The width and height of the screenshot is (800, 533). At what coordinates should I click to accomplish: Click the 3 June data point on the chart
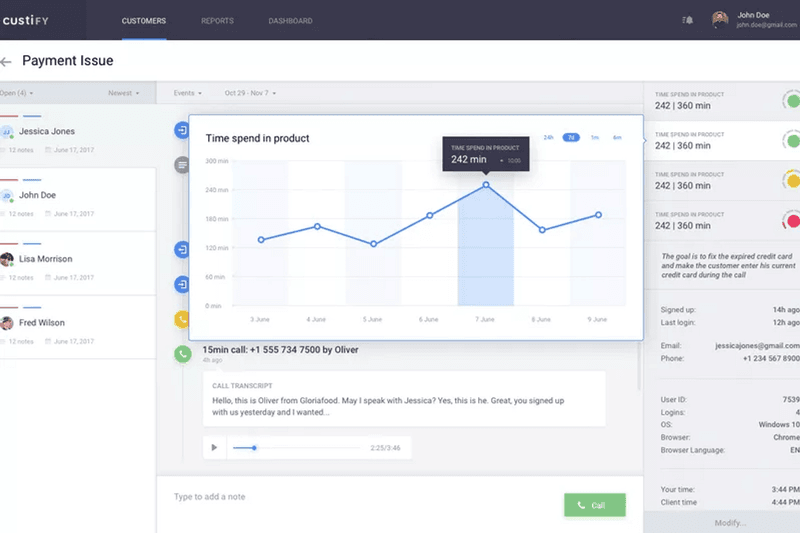261,240
